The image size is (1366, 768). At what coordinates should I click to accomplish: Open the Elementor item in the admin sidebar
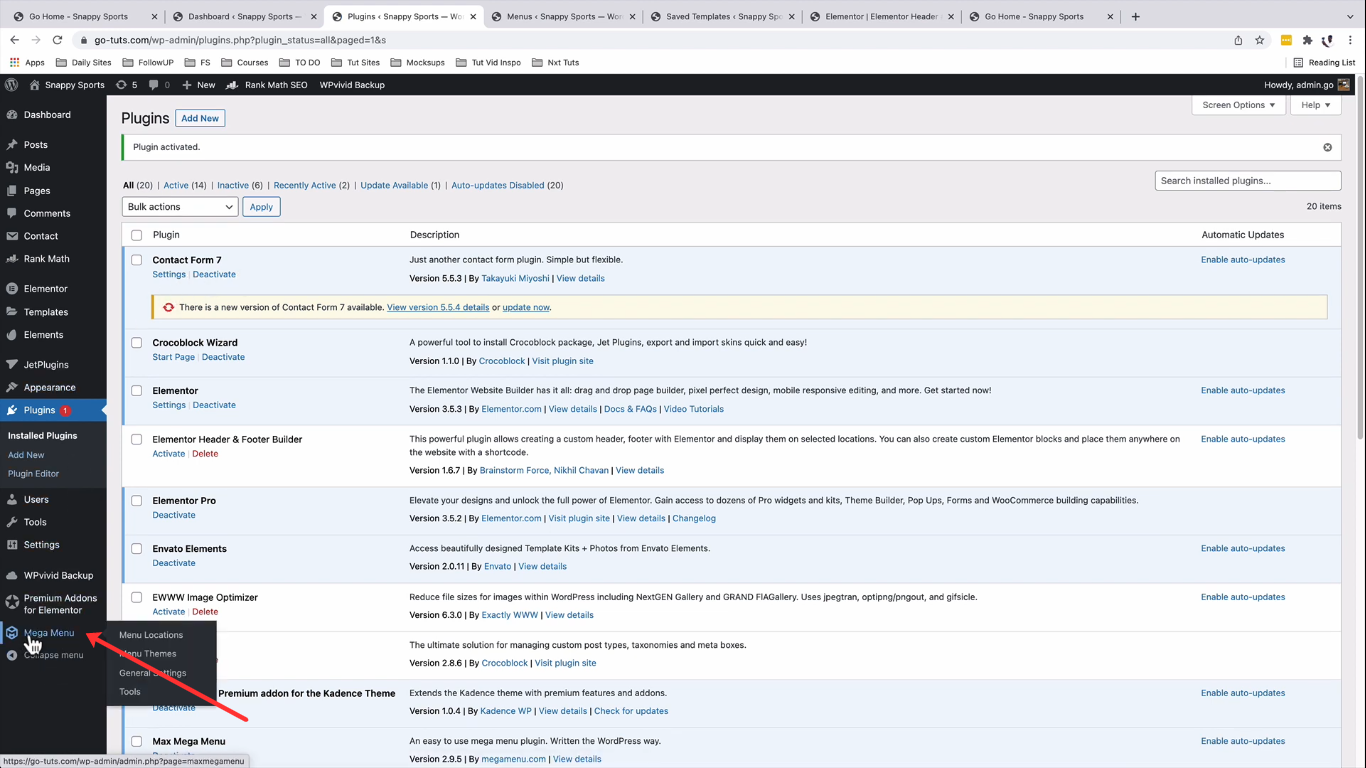pyautogui.click(x=46, y=289)
